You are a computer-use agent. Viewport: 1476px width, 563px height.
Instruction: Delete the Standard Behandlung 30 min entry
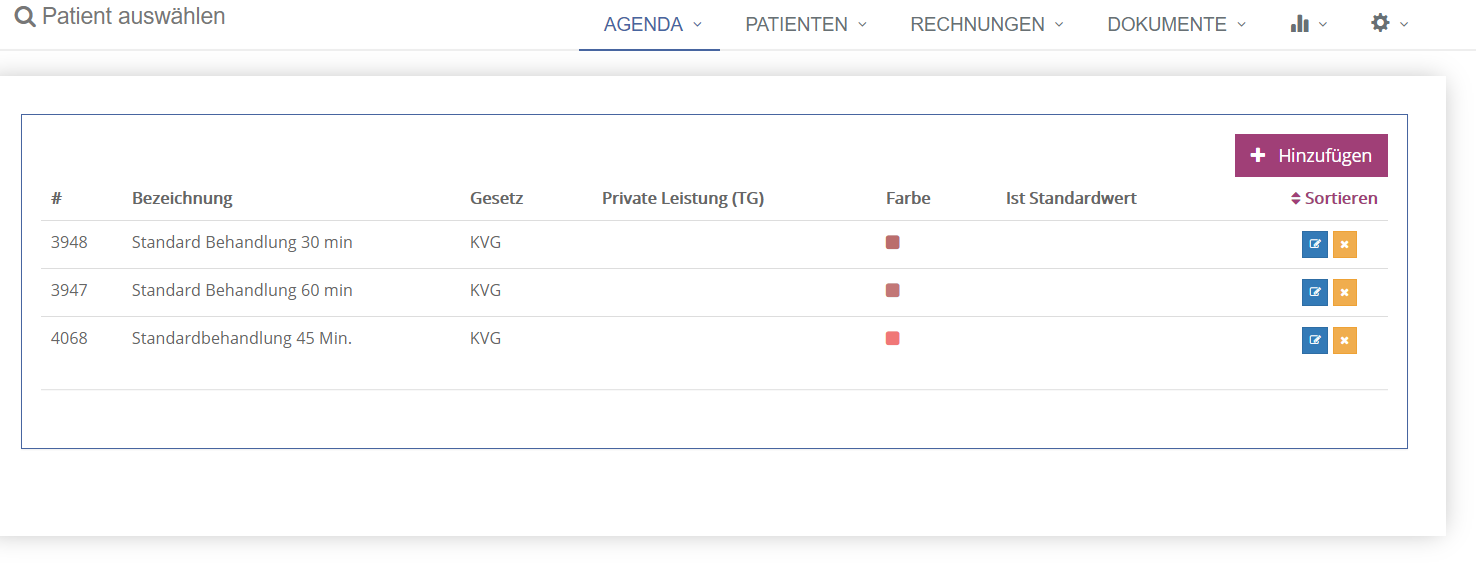click(1345, 245)
